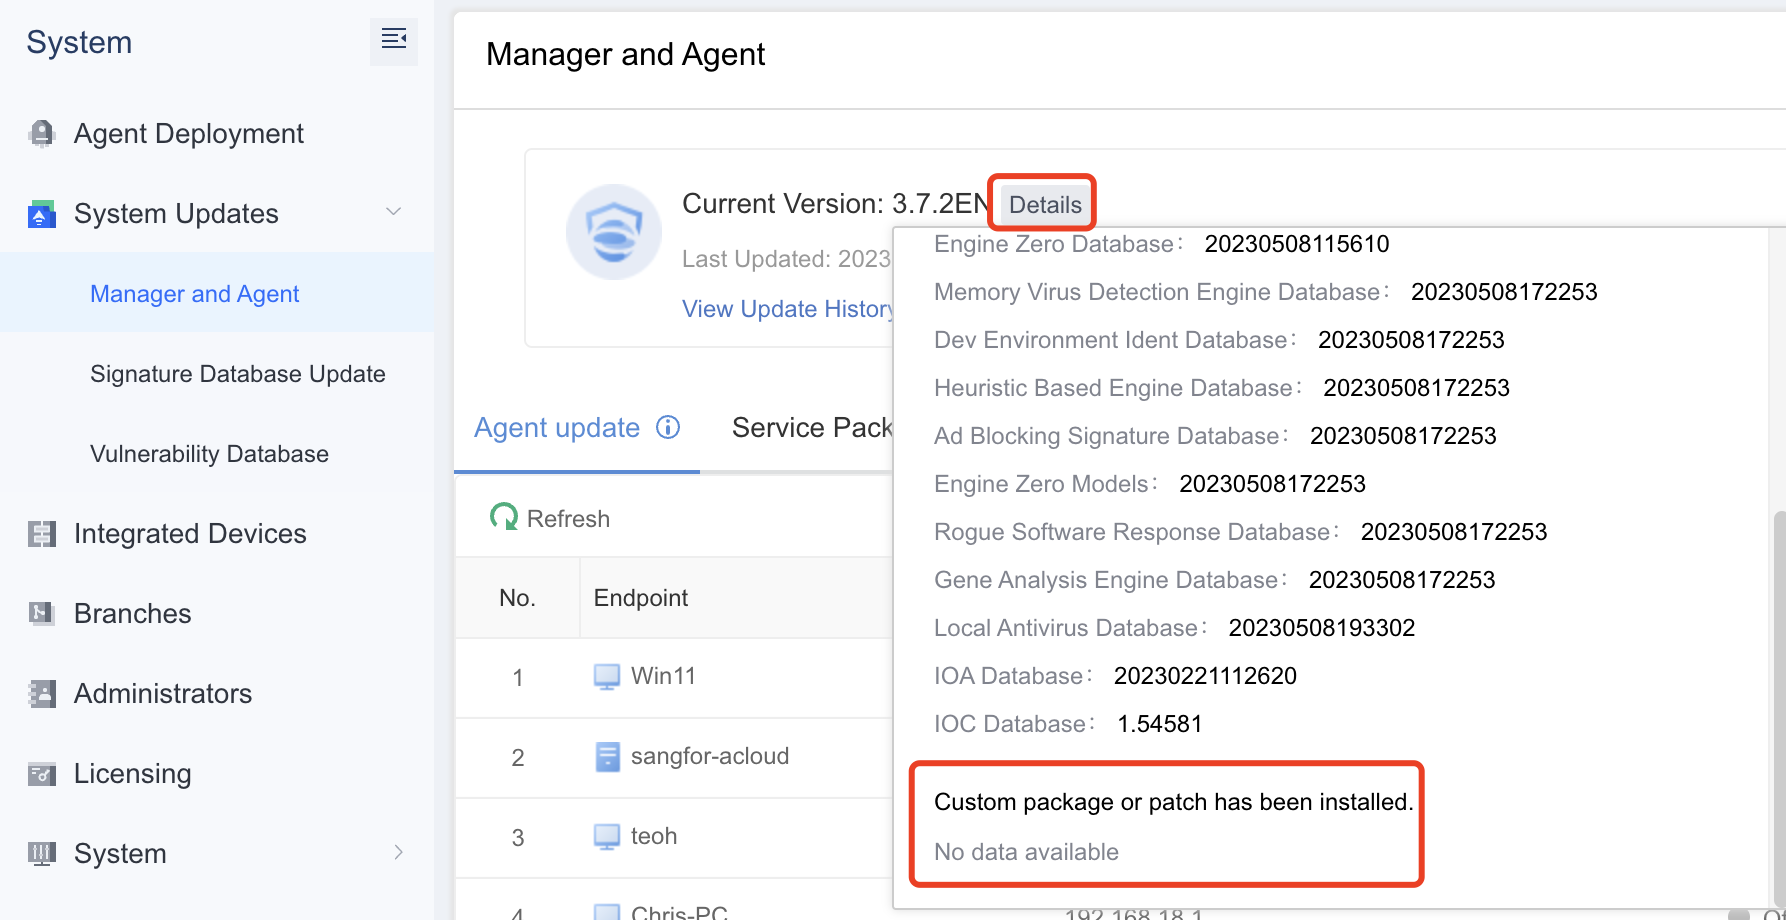Click the green Refresh icon
The width and height of the screenshot is (1786, 920).
pyautogui.click(x=504, y=518)
